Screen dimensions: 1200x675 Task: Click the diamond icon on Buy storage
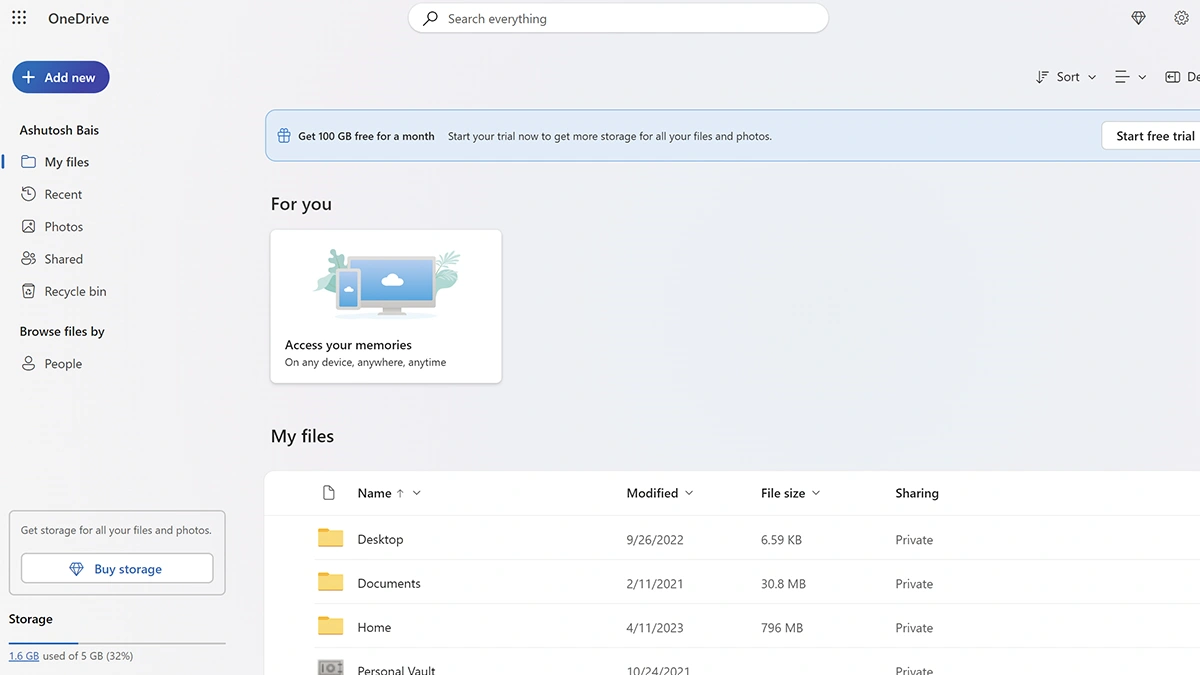point(76,569)
